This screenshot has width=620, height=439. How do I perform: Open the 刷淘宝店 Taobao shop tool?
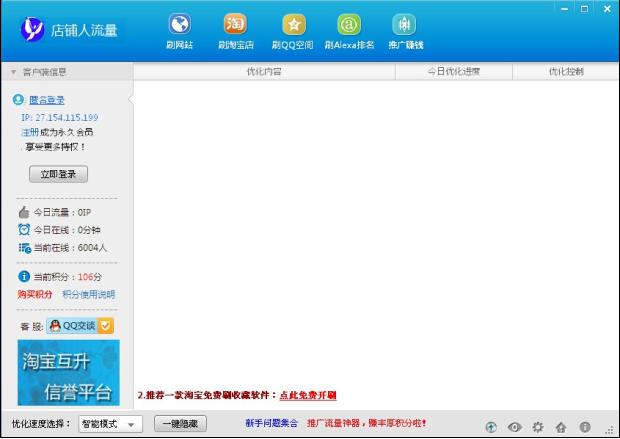click(x=236, y=30)
